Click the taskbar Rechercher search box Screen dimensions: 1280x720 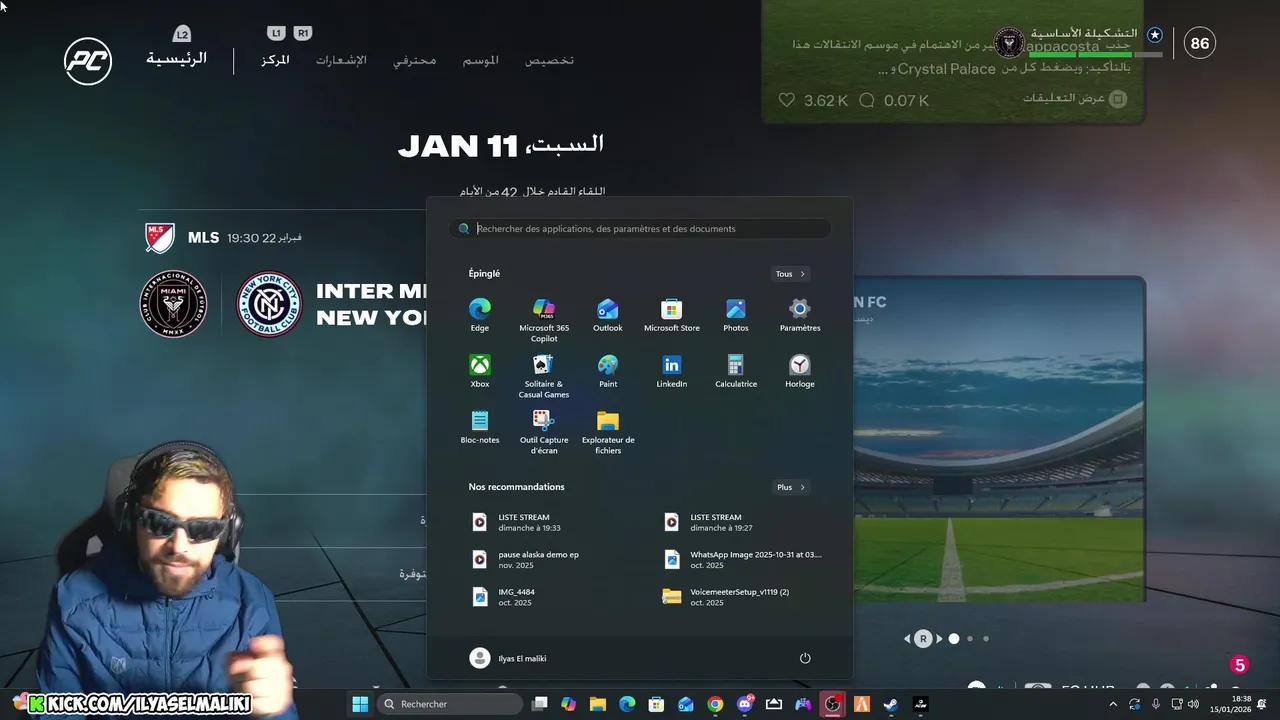tap(450, 704)
